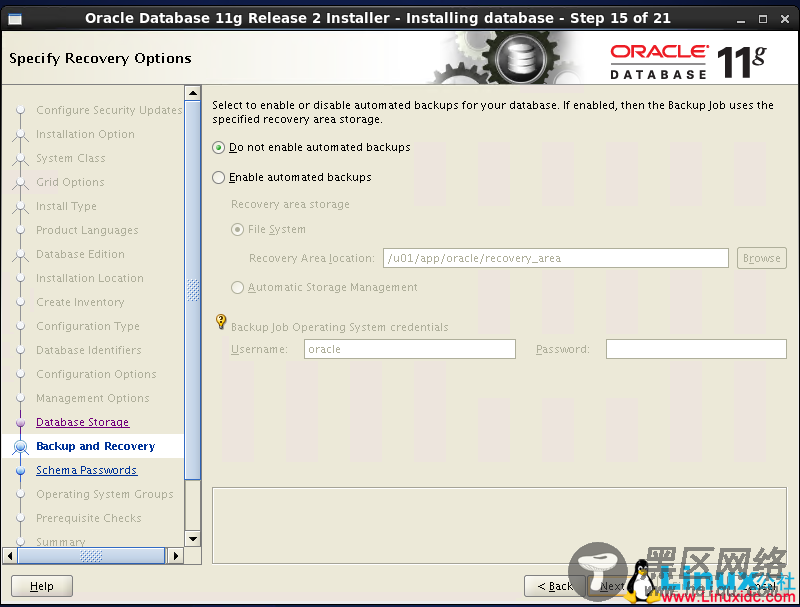Click the Product Languages step
800x607 pixels.
tap(87, 230)
